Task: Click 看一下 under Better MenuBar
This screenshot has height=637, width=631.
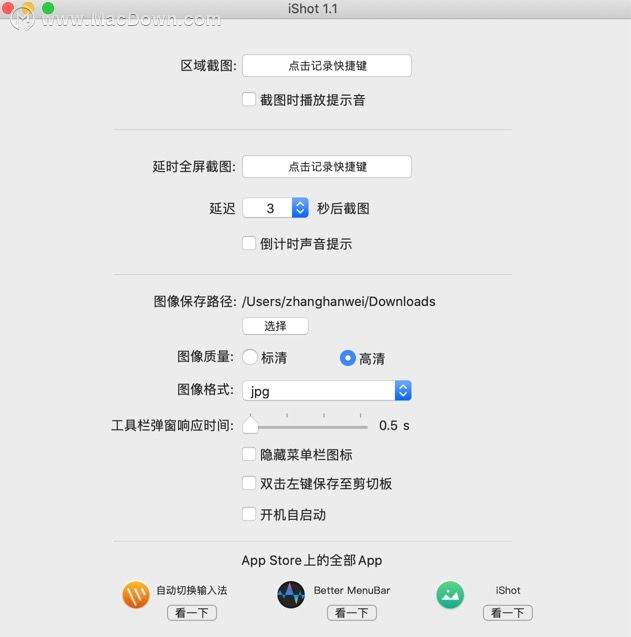Action: coord(352,613)
